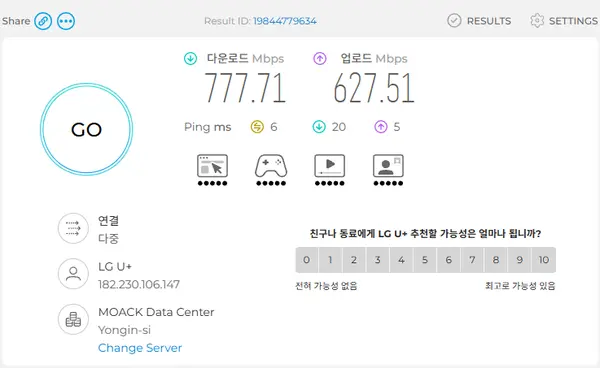Click the upload speed value 627.51
The height and width of the screenshot is (368, 600).
[374, 88]
